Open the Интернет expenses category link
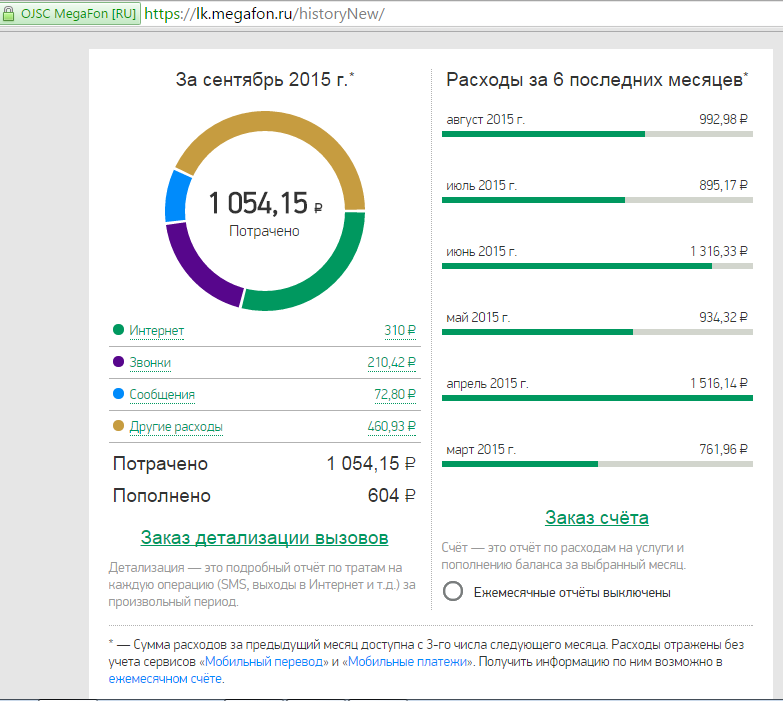 click(156, 331)
